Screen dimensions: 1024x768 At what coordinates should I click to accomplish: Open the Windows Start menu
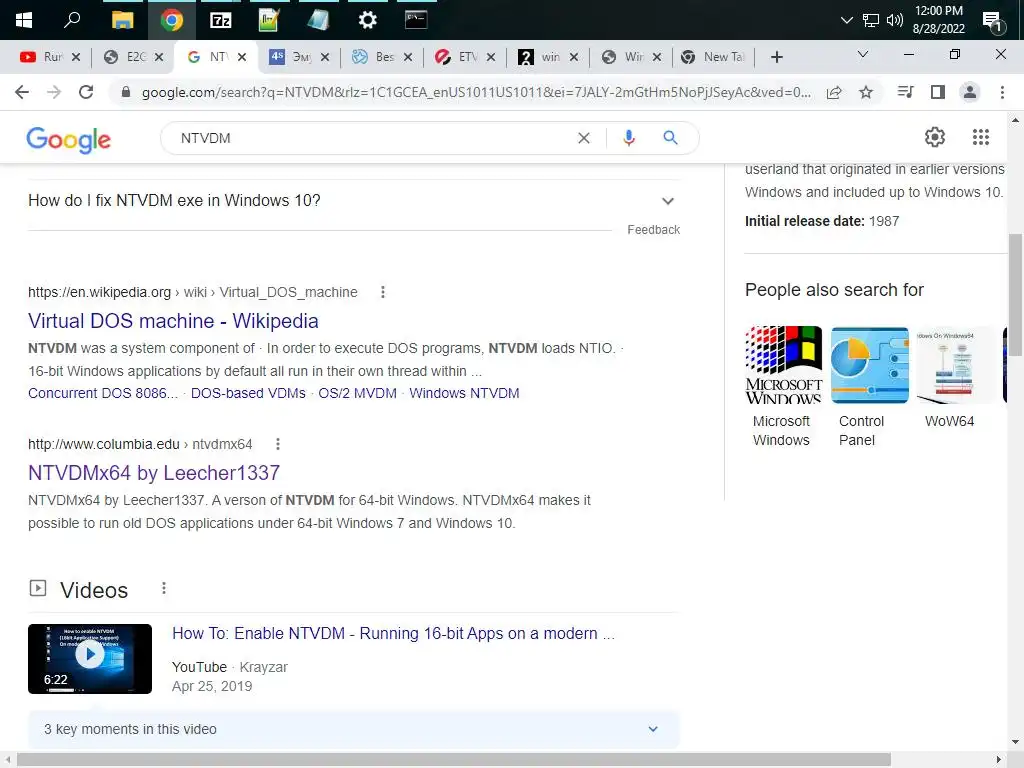pos(24,20)
